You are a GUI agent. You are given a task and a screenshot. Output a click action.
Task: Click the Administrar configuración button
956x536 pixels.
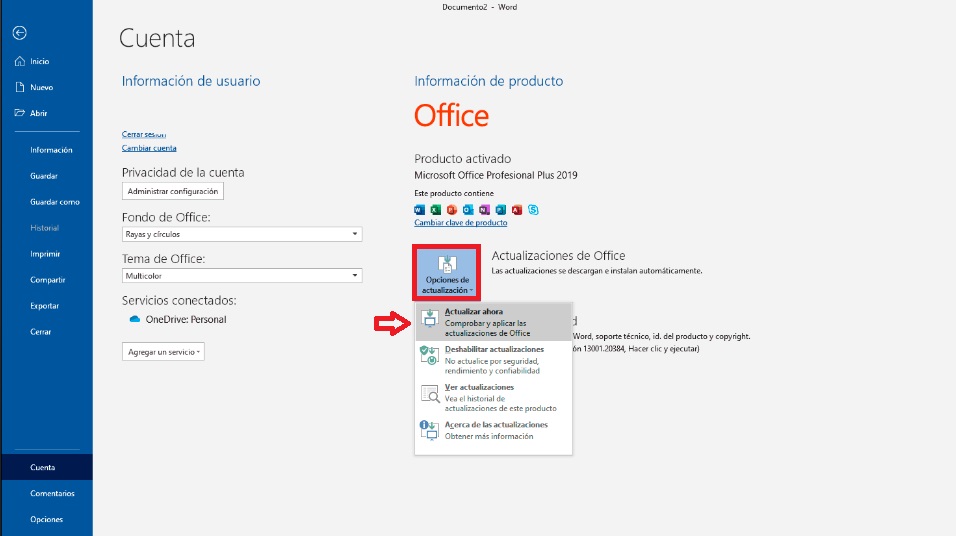[x=172, y=191]
